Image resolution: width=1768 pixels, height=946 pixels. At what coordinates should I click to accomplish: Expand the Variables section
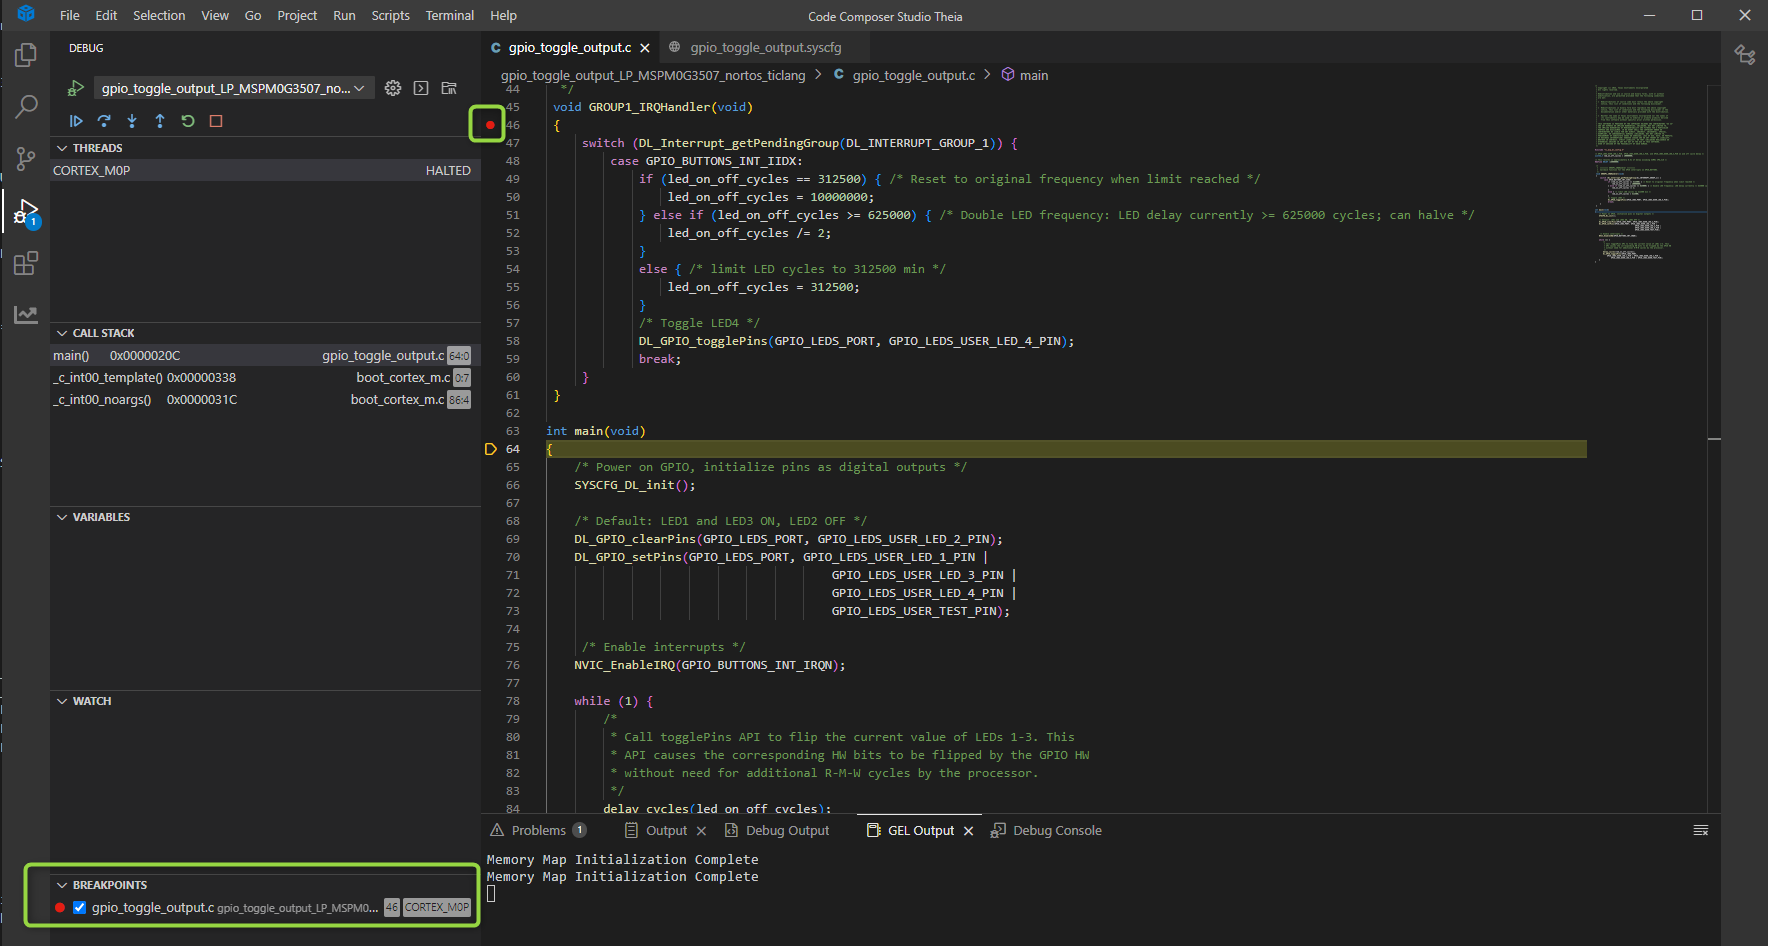[62, 517]
